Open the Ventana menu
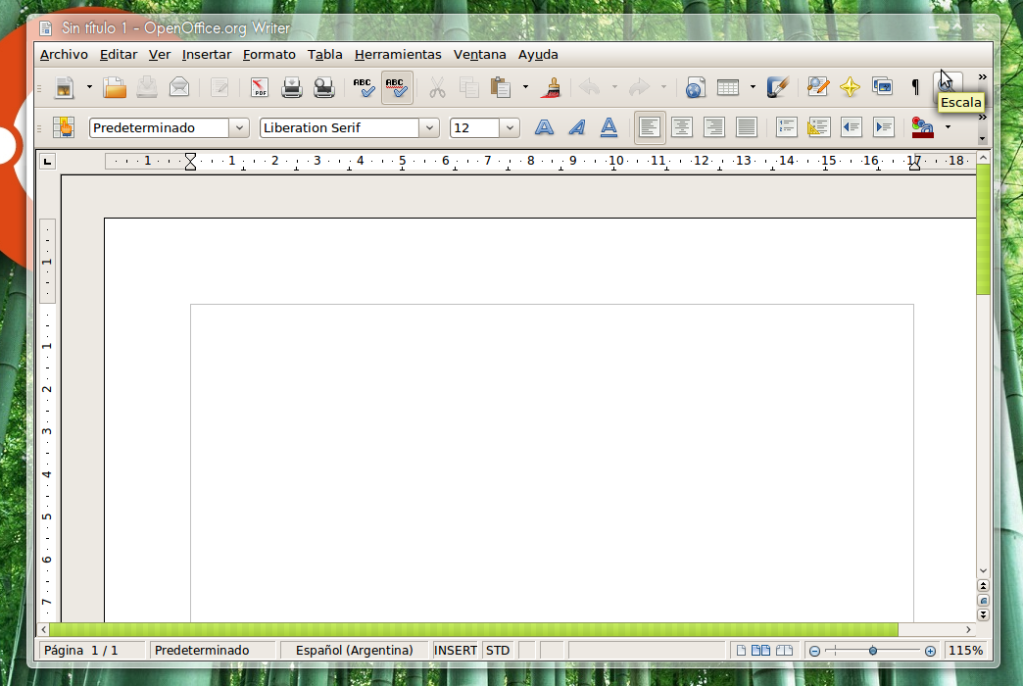 pyautogui.click(x=480, y=55)
